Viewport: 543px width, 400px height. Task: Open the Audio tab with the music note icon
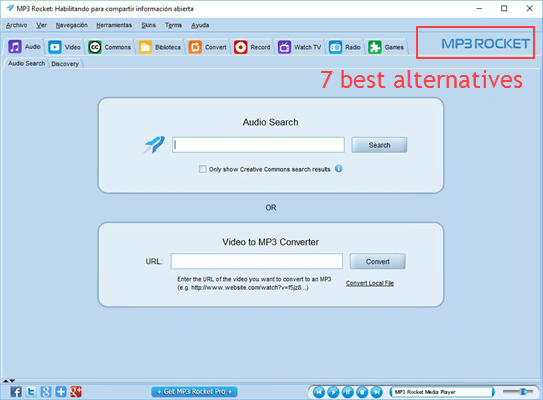24,47
